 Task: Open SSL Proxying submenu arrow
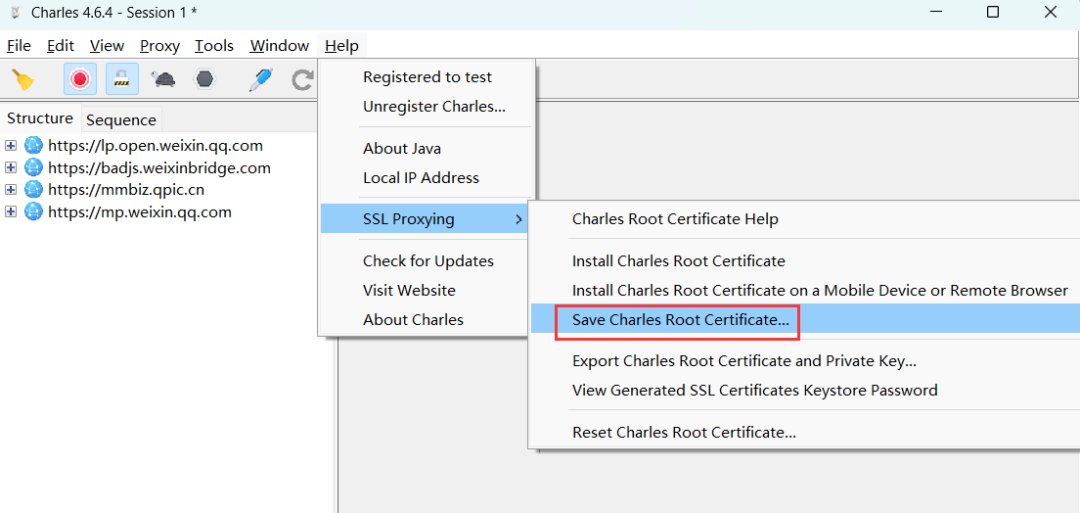coord(518,220)
